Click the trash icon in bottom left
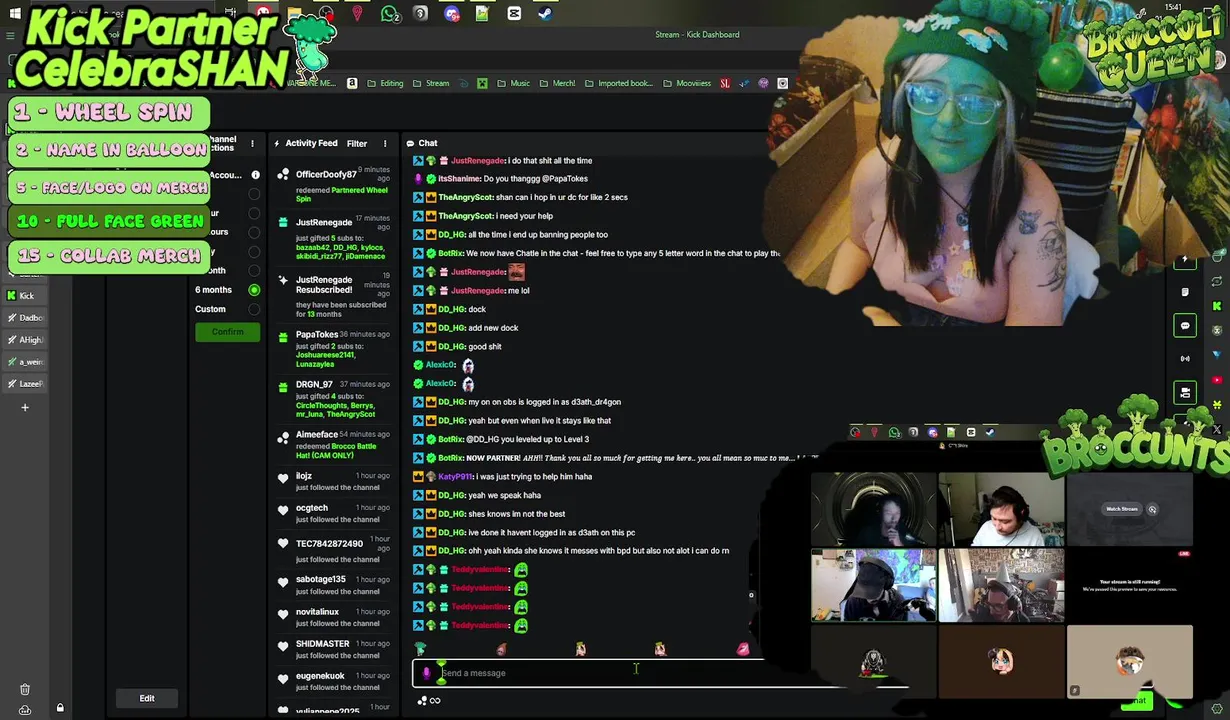 25,689
